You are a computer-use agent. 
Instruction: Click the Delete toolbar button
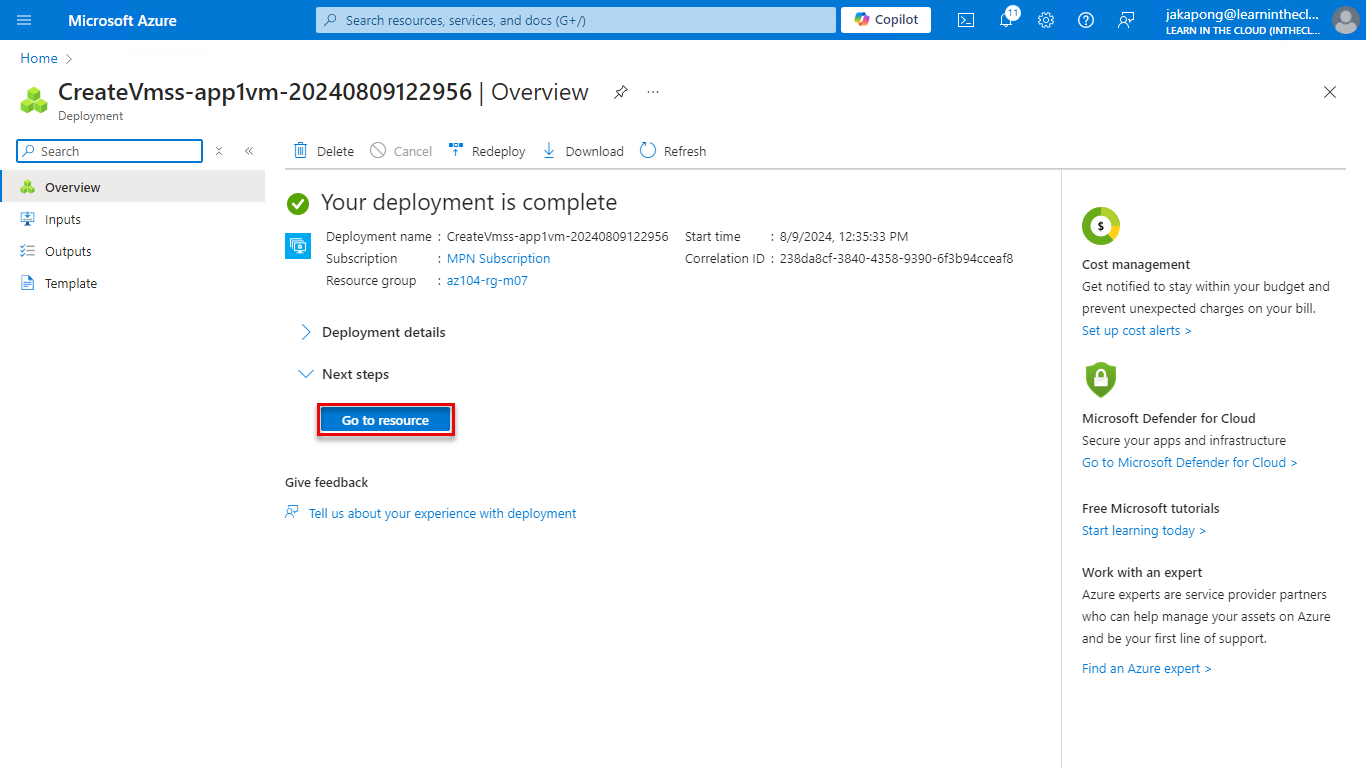pyautogui.click(x=323, y=151)
